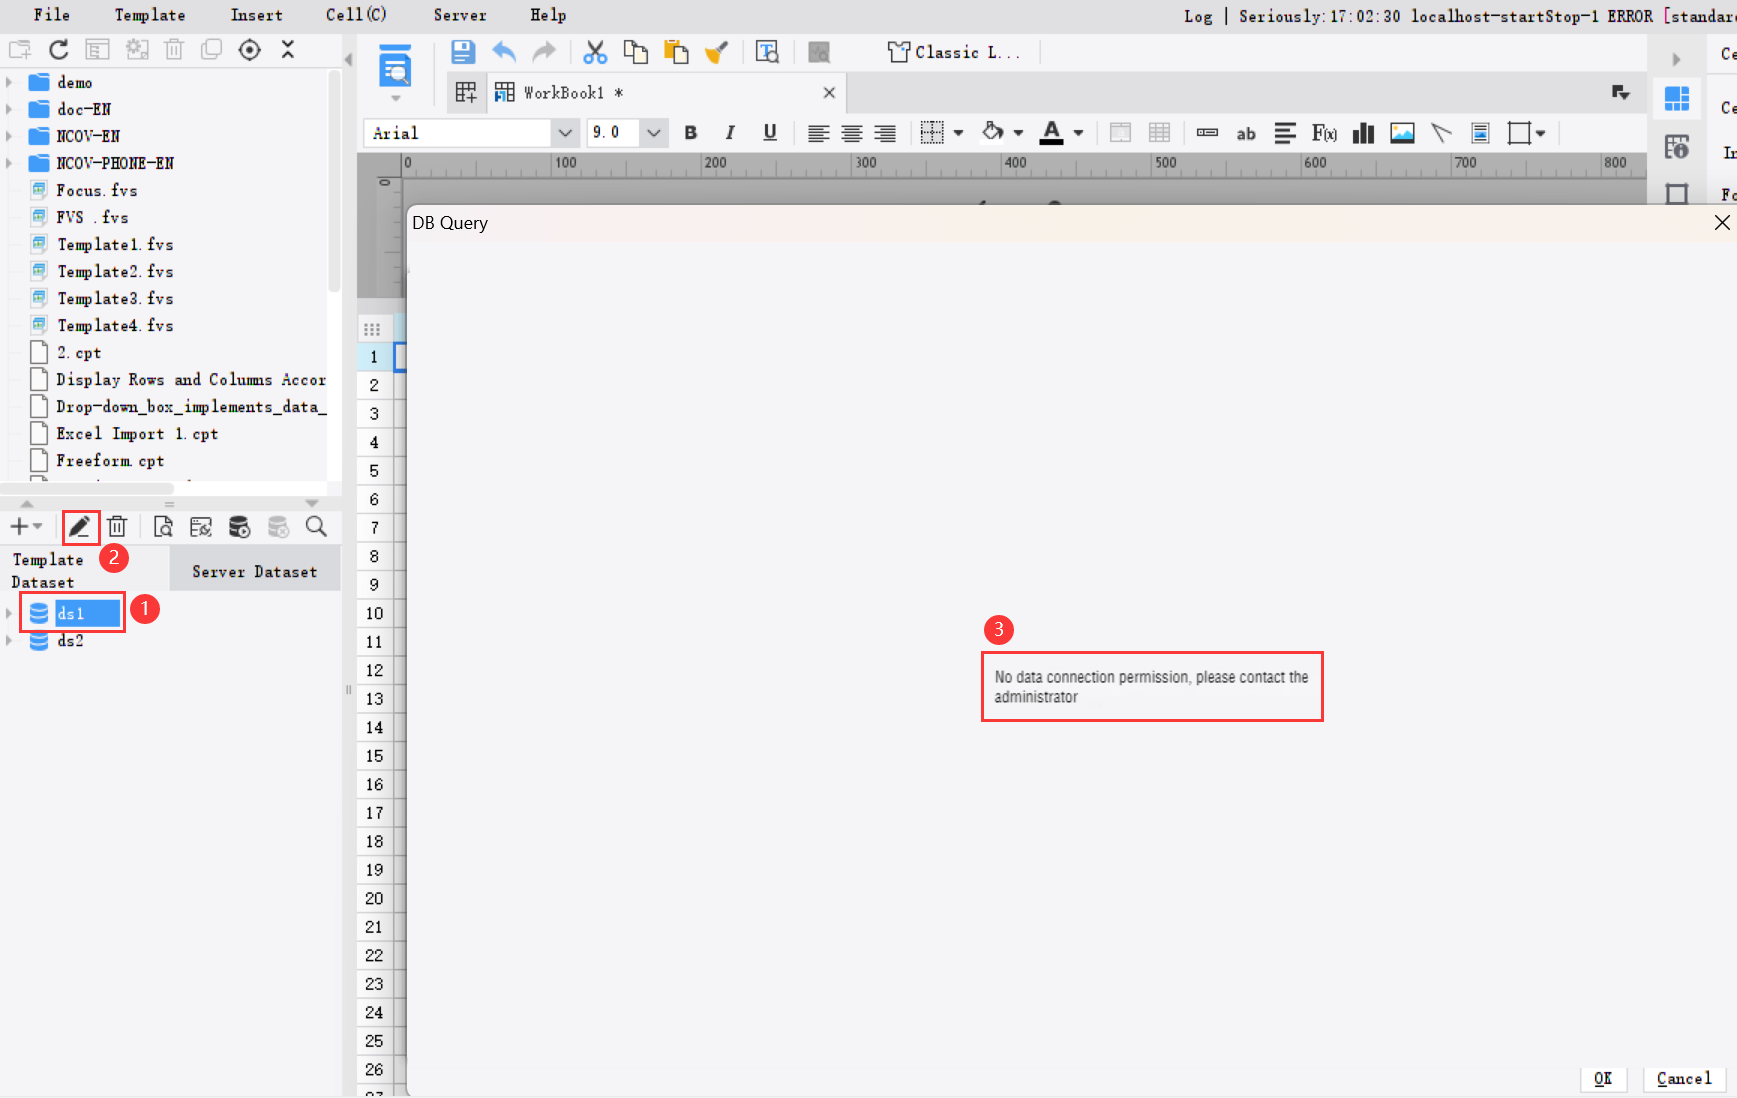The width and height of the screenshot is (1737, 1098).
Task: Switch to the Server Dataset tab
Action: [254, 570]
